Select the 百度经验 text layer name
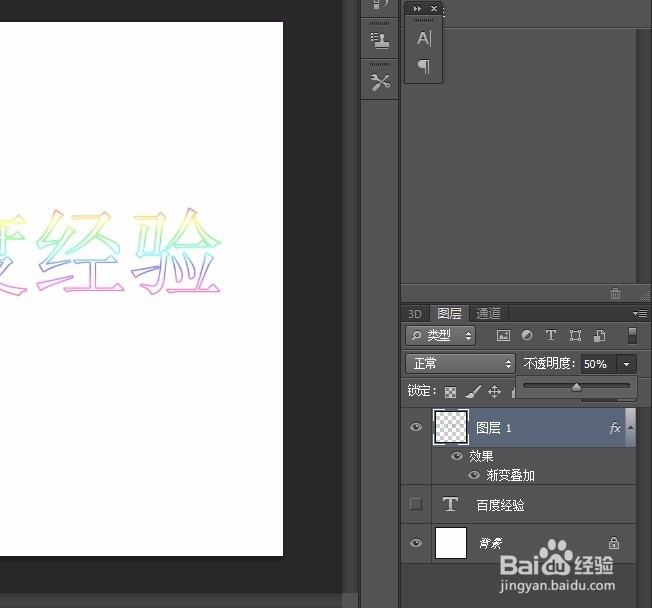This screenshot has width=652, height=608. [500, 505]
